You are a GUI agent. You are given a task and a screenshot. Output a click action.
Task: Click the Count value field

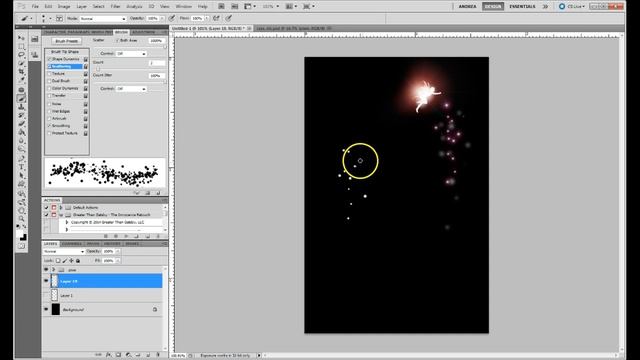156,63
